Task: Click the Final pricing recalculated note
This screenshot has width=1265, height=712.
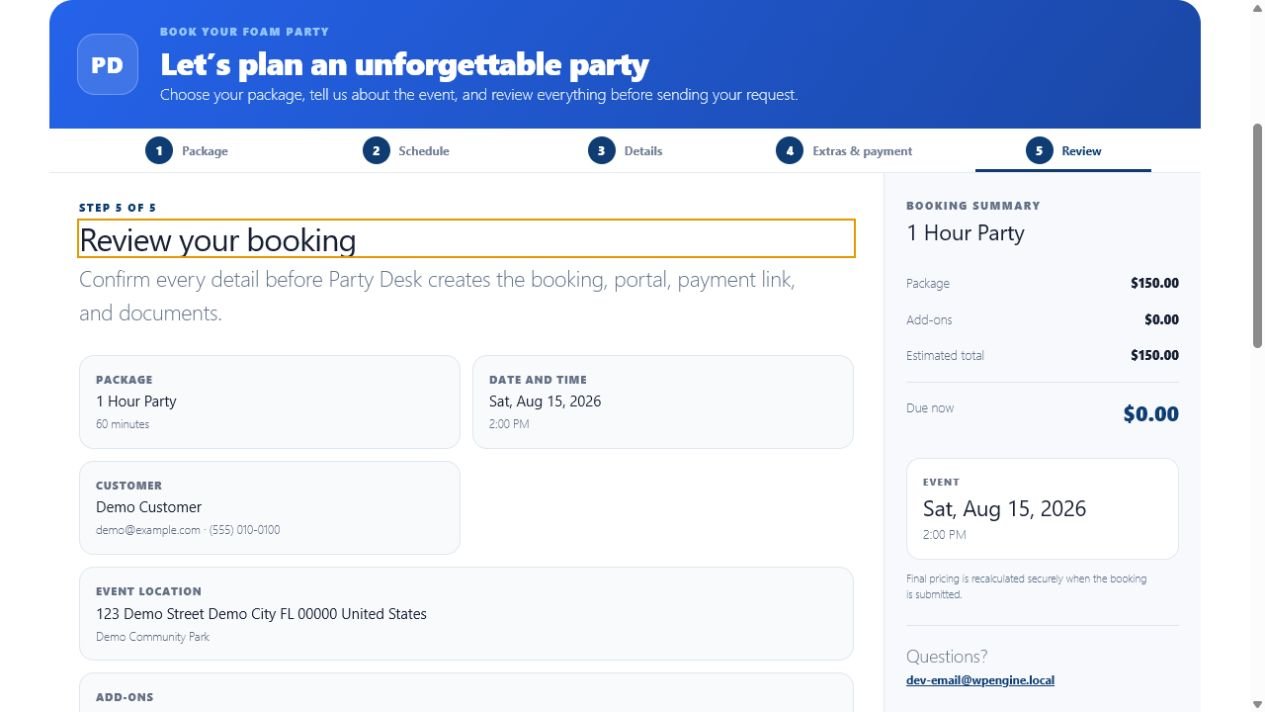Action: coord(1027,586)
